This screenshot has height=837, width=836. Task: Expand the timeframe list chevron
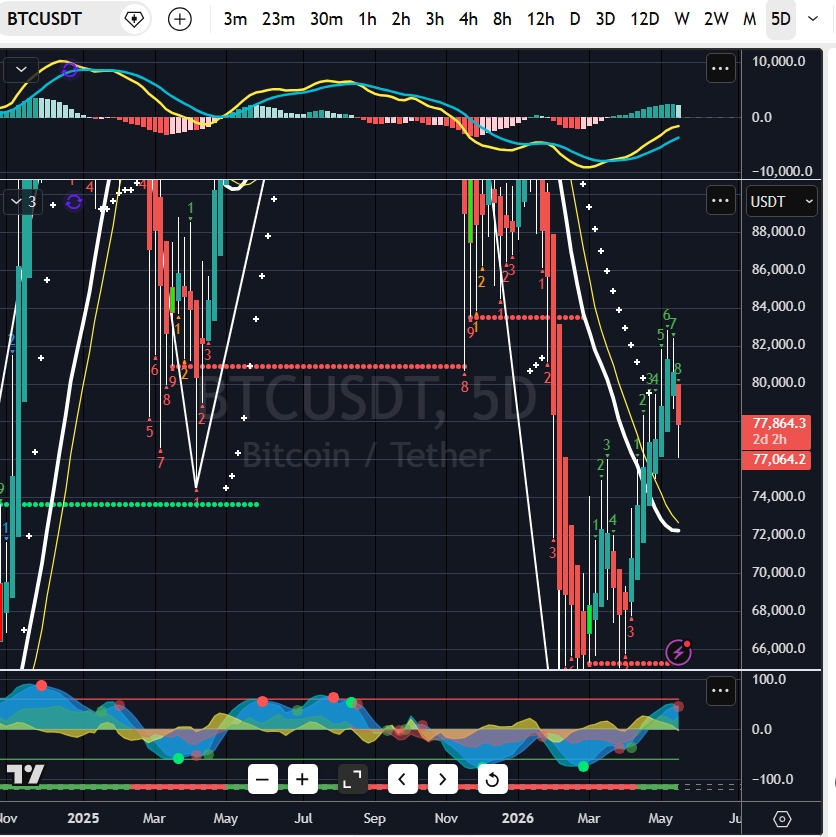pos(813,19)
